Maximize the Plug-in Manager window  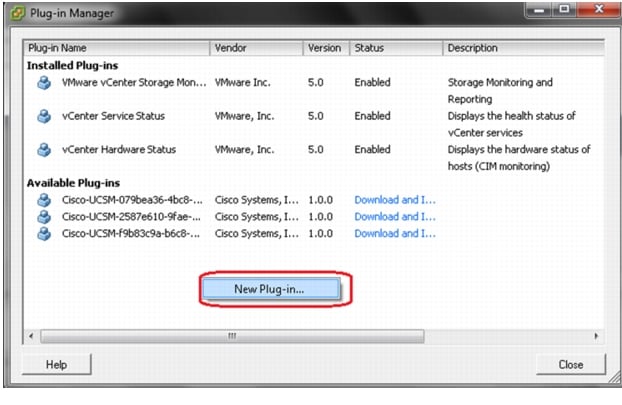(x=564, y=9)
